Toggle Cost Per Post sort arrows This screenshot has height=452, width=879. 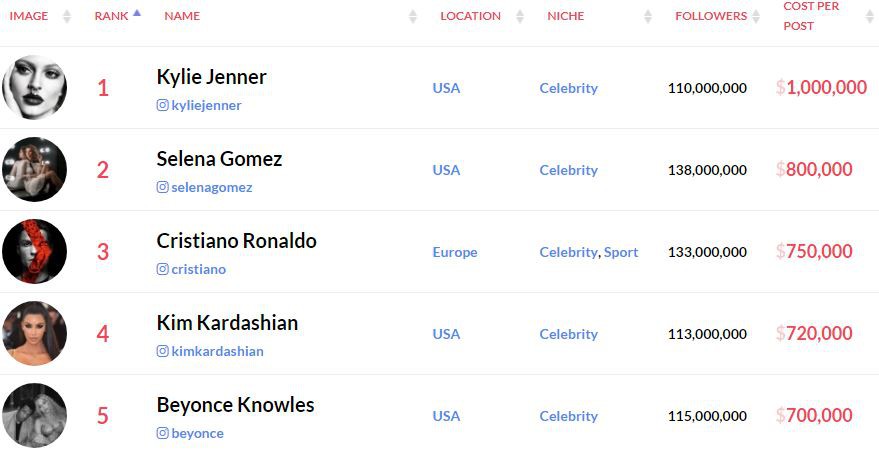click(x=869, y=16)
